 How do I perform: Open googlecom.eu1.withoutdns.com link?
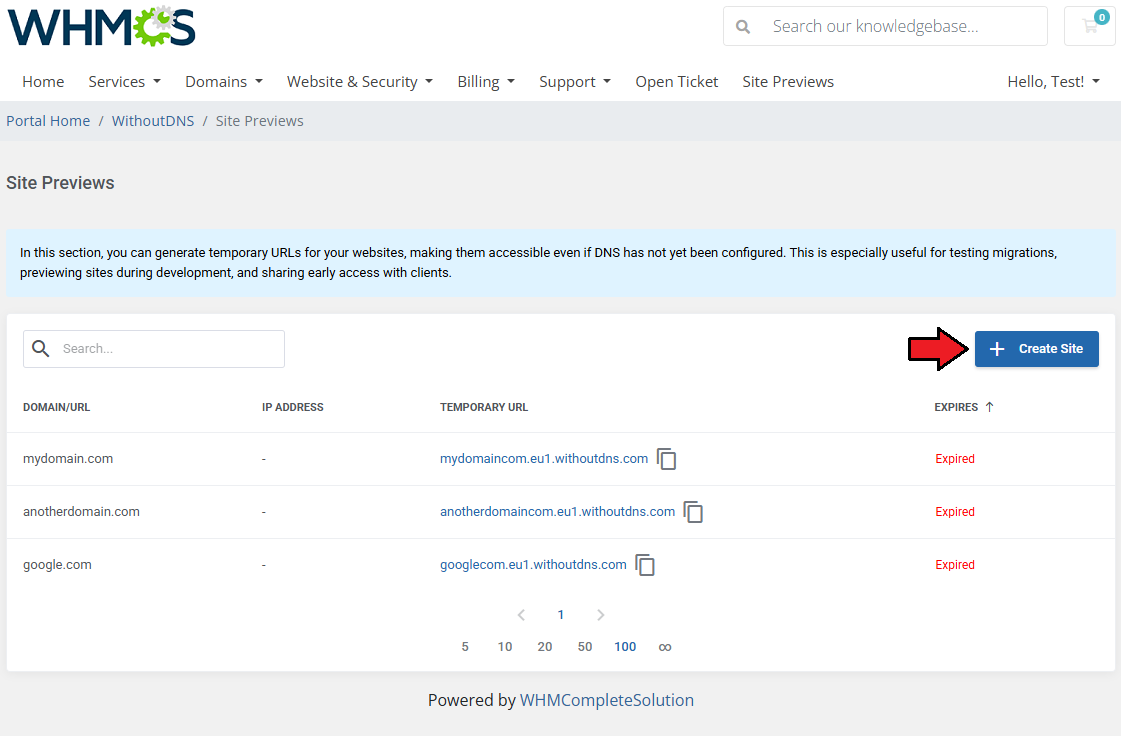coord(533,564)
